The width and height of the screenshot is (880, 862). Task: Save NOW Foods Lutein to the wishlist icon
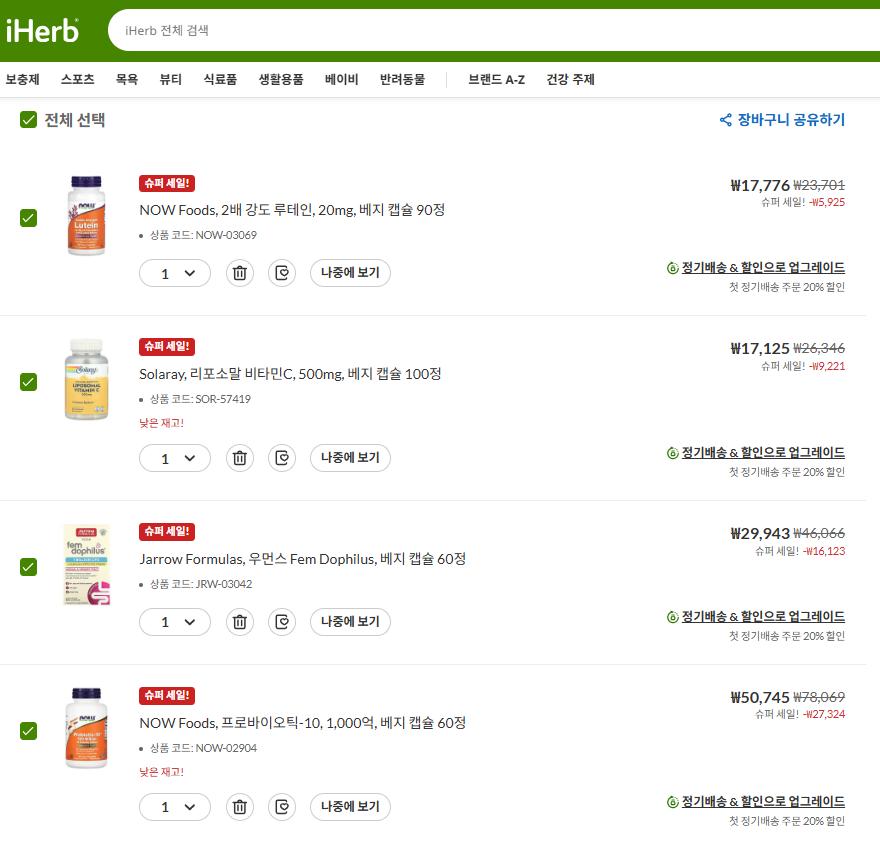[x=282, y=273]
